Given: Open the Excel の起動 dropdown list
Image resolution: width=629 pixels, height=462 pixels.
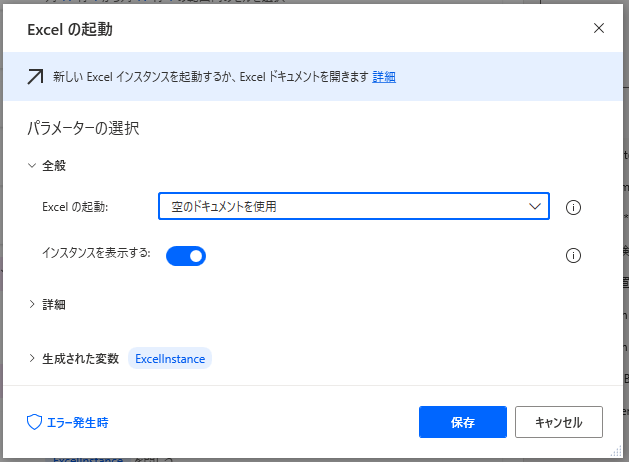Looking at the screenshot, I should (353, 207).
